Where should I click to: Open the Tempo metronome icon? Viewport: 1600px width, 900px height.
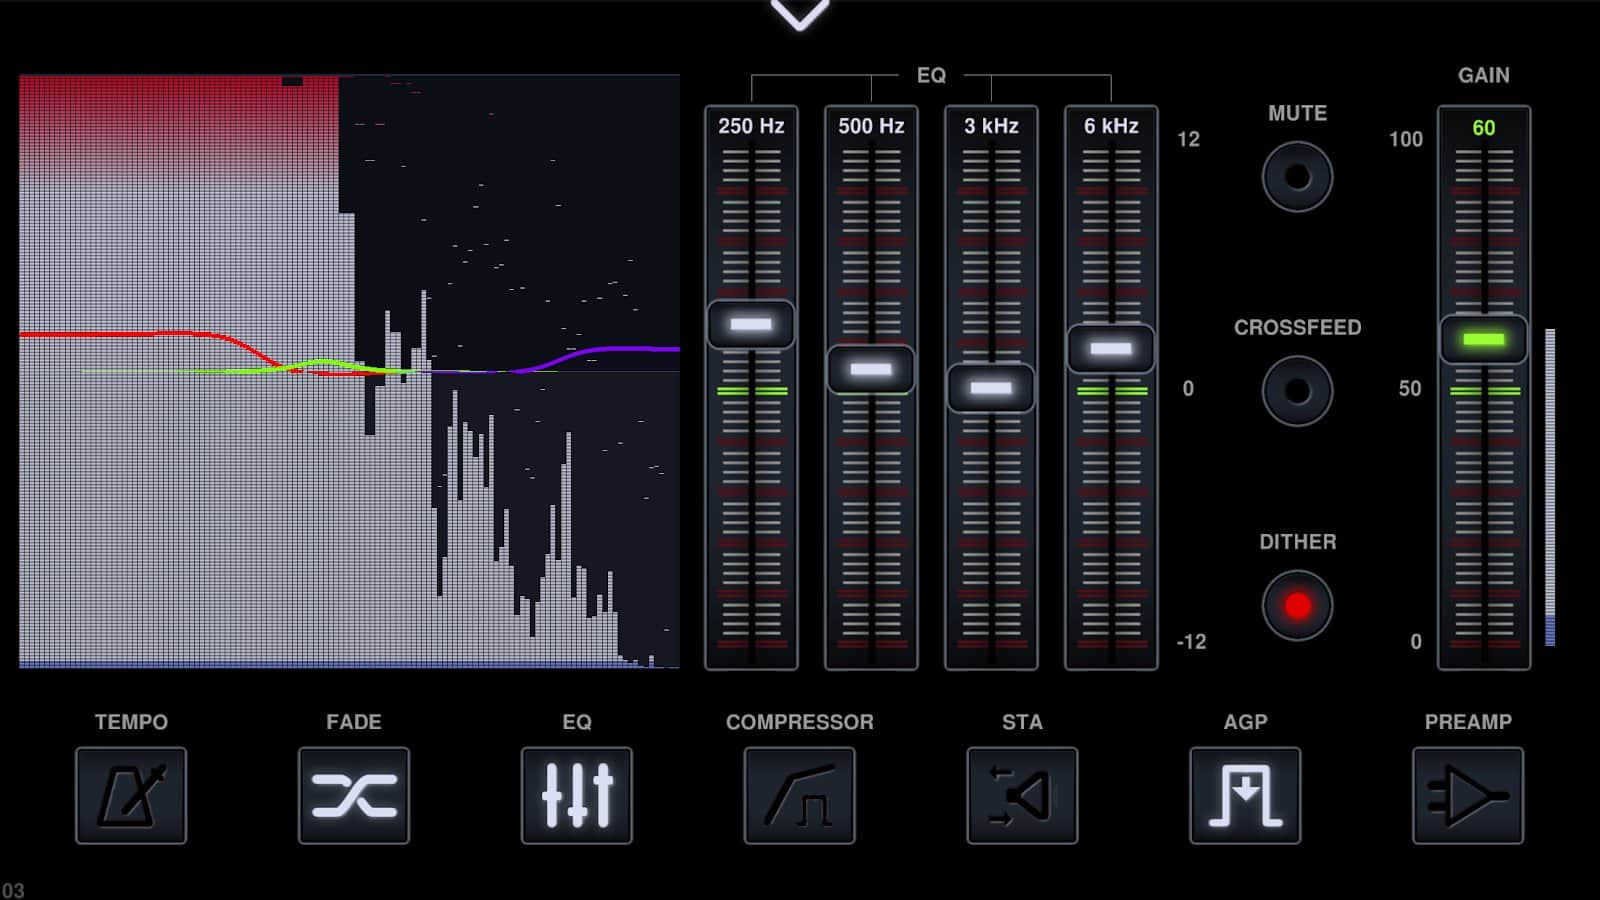pos(131,795)
